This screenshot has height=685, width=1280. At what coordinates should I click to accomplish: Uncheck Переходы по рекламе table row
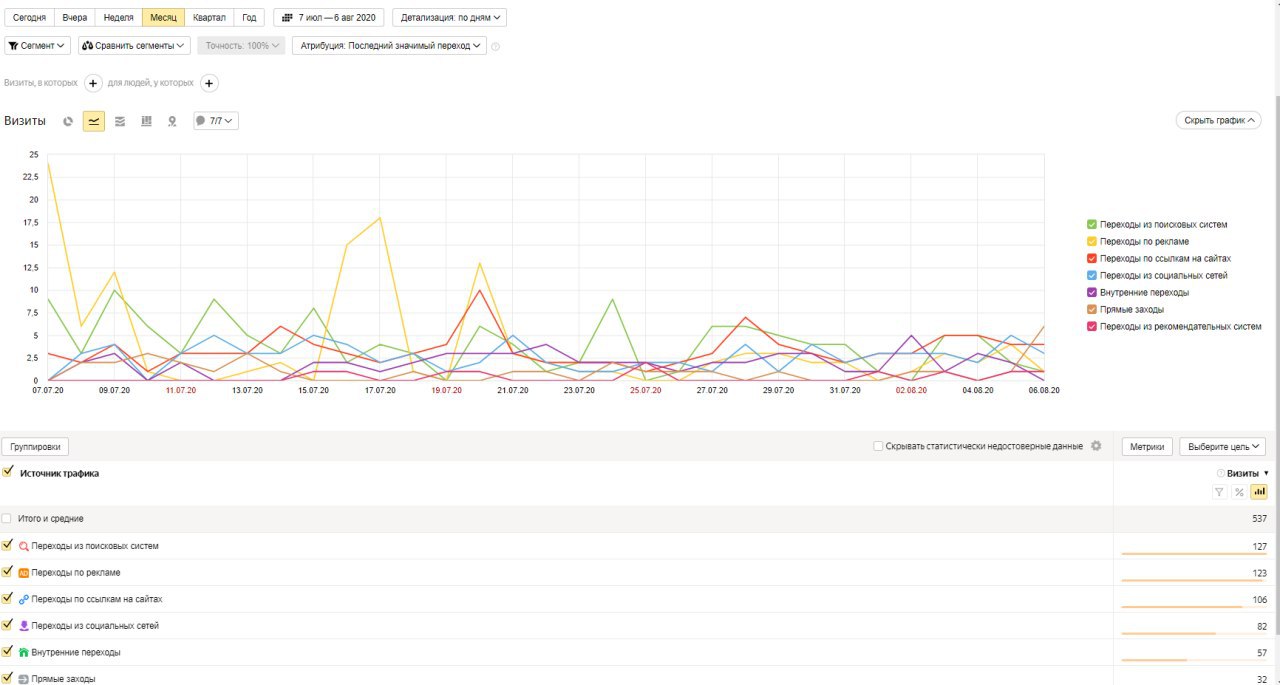[7, 572]
